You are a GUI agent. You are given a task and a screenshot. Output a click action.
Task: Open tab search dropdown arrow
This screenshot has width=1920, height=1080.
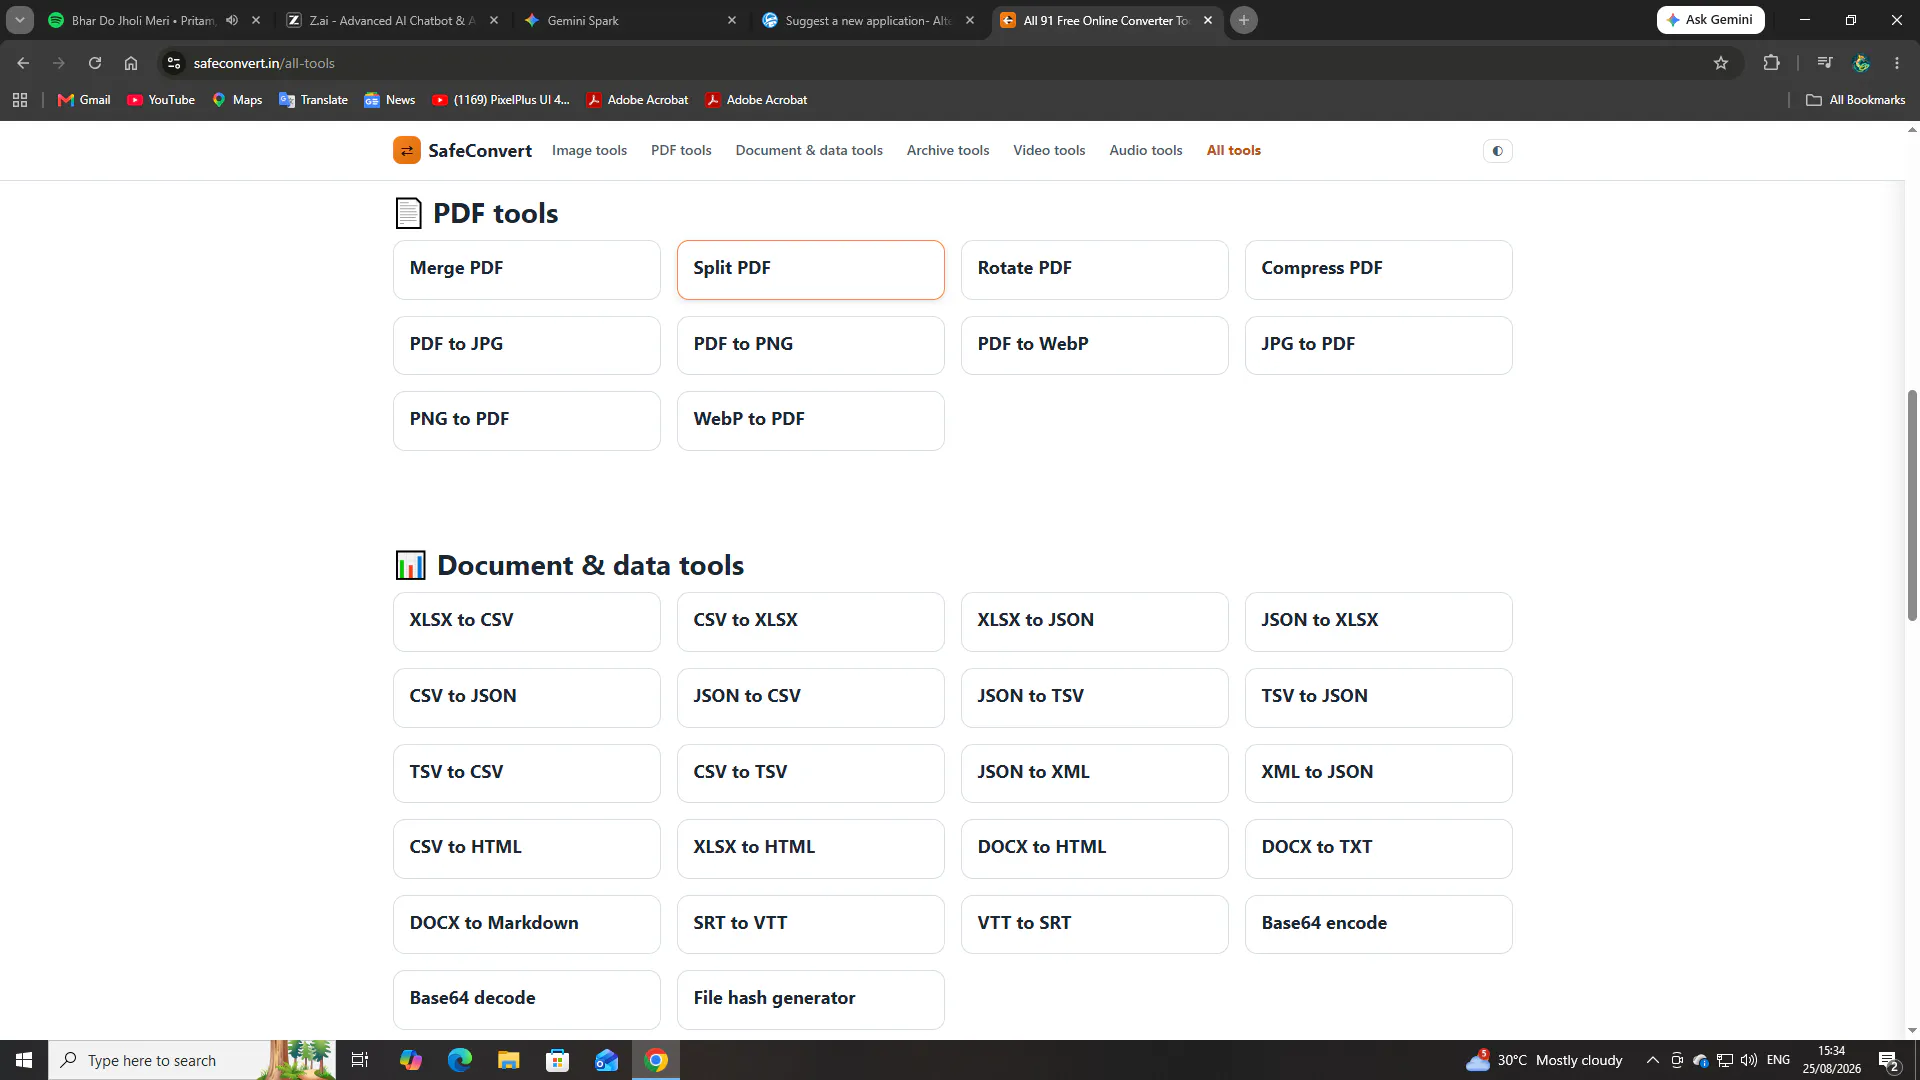(x=20, y=20)
